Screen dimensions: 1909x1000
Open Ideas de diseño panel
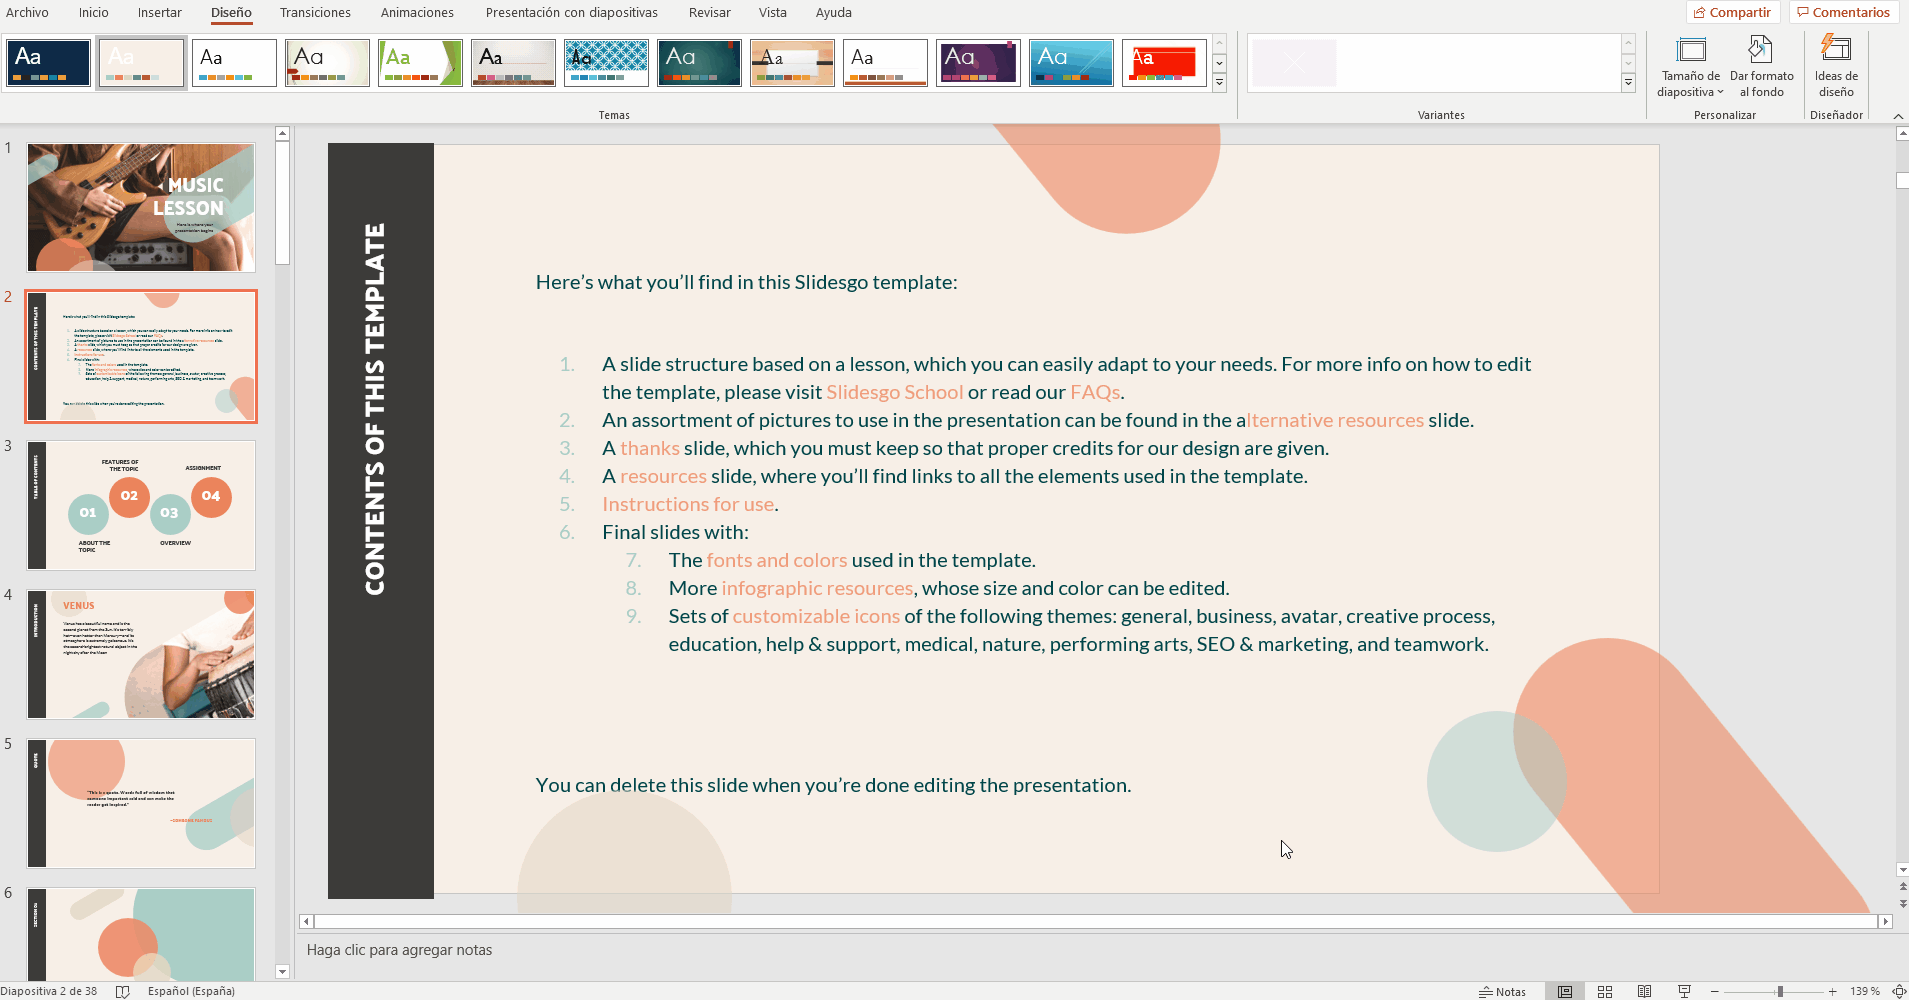tap(1836, 67)
